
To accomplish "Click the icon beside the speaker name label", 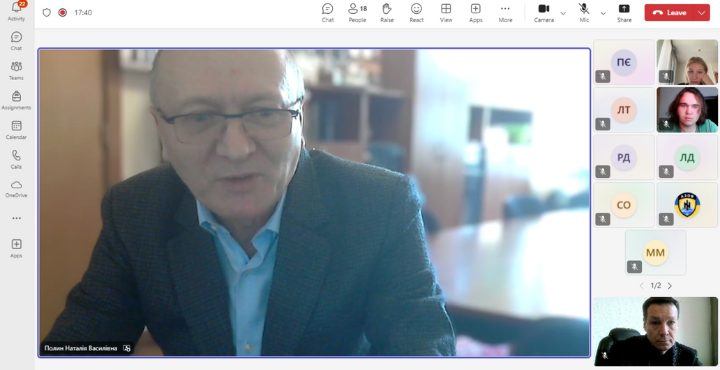I will 127,348.
